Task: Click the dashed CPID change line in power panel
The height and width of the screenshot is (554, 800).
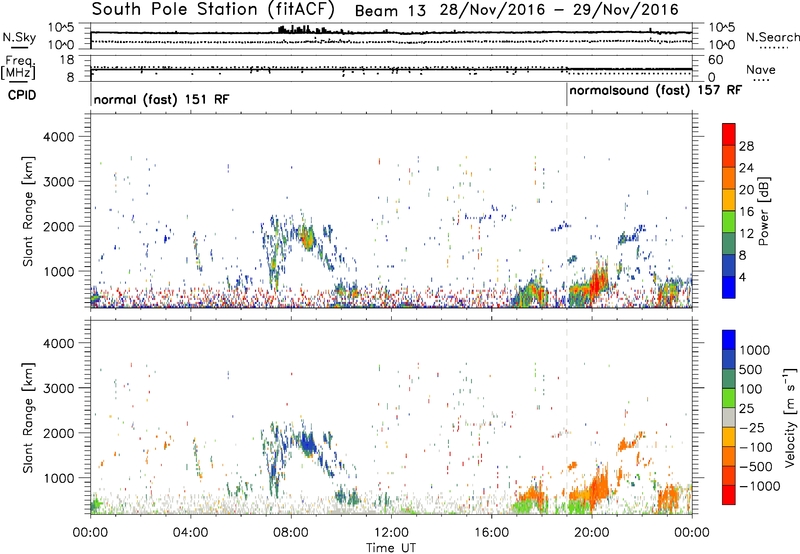Action: click(x=567, y=211)
